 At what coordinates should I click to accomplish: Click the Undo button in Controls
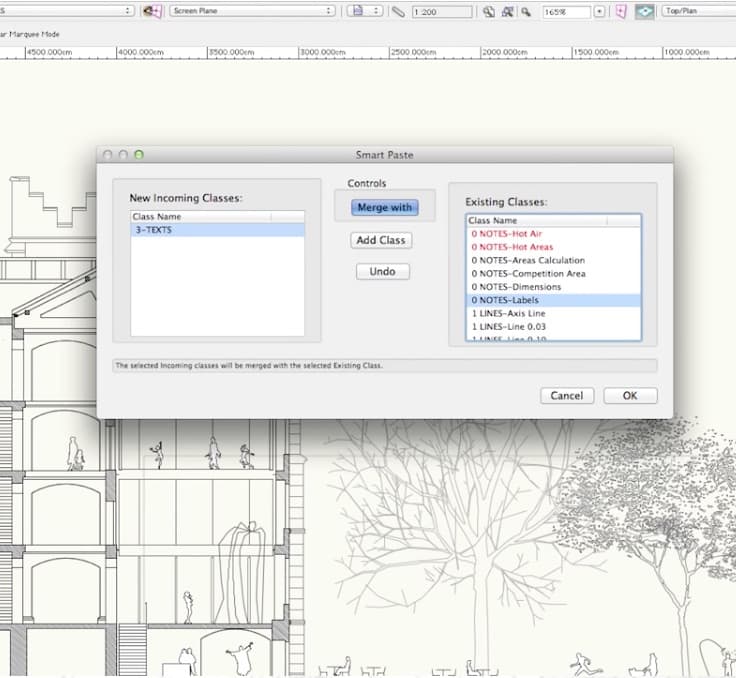click(x=383, y=271)
